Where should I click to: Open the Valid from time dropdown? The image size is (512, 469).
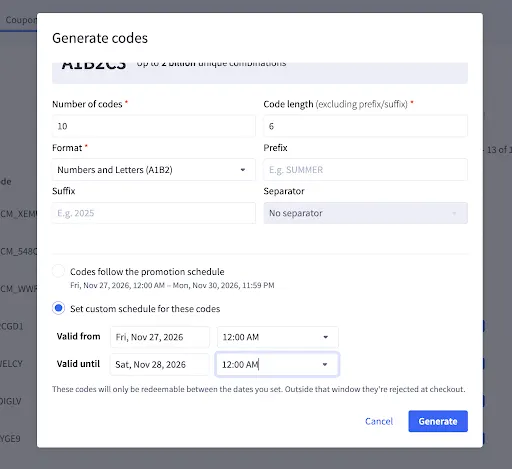[278, 337]
